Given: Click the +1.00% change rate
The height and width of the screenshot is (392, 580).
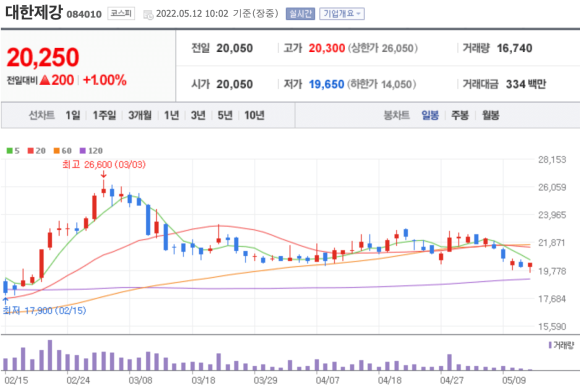Looking at the screenshot, I should (x=105, y=80).
